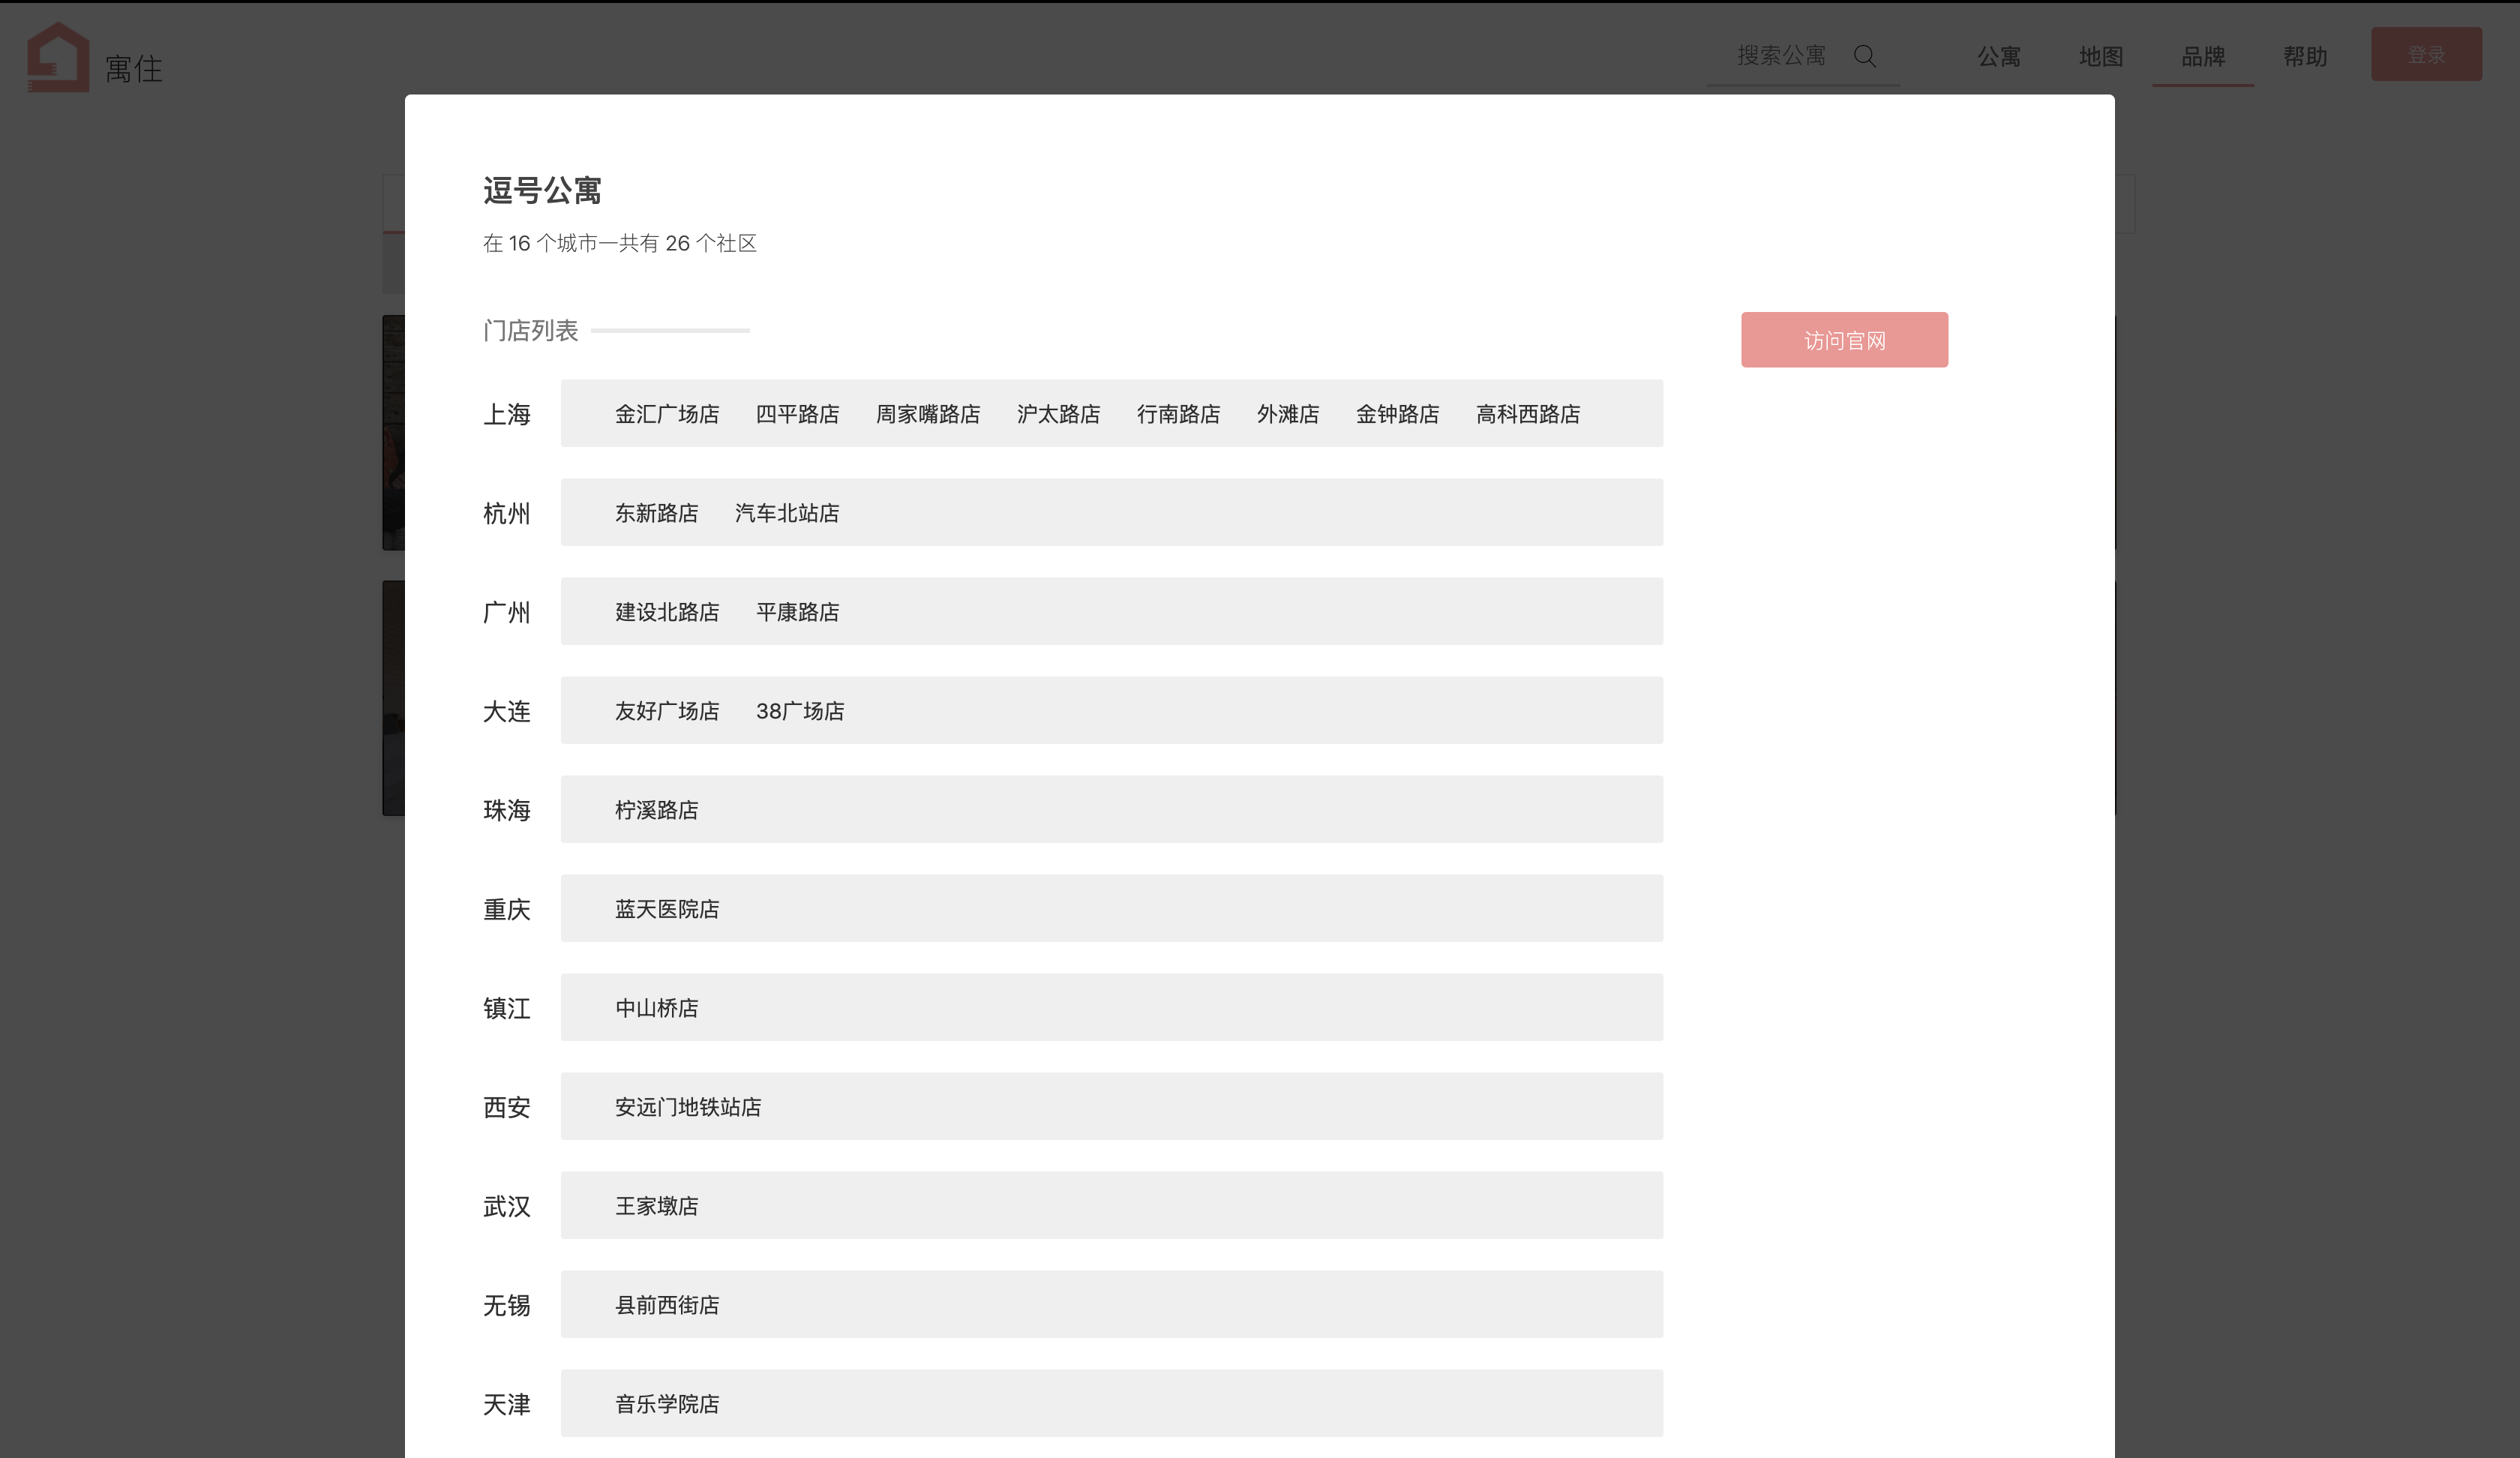Open the 安远门地铁站店 in 西安
2520x1458 pixels.
[687, 1107]
